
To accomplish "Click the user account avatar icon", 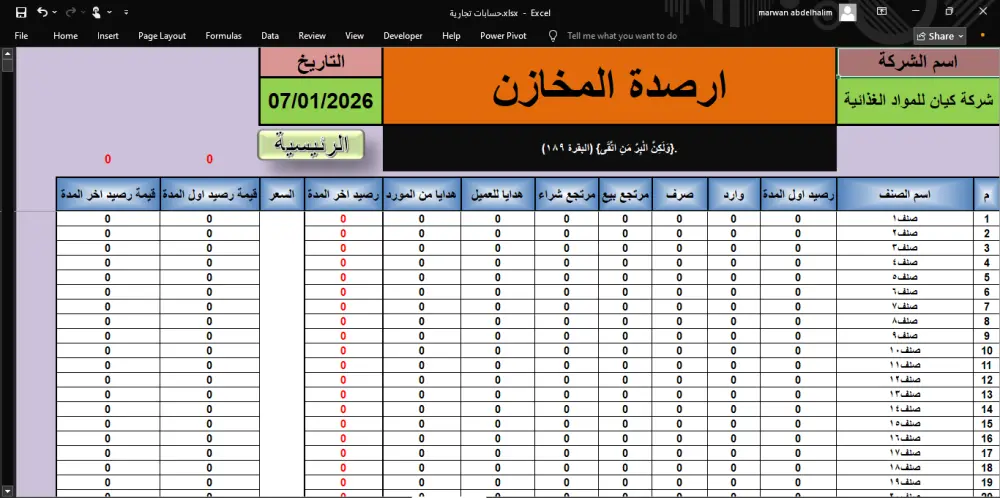I will (x=848, y=12).
